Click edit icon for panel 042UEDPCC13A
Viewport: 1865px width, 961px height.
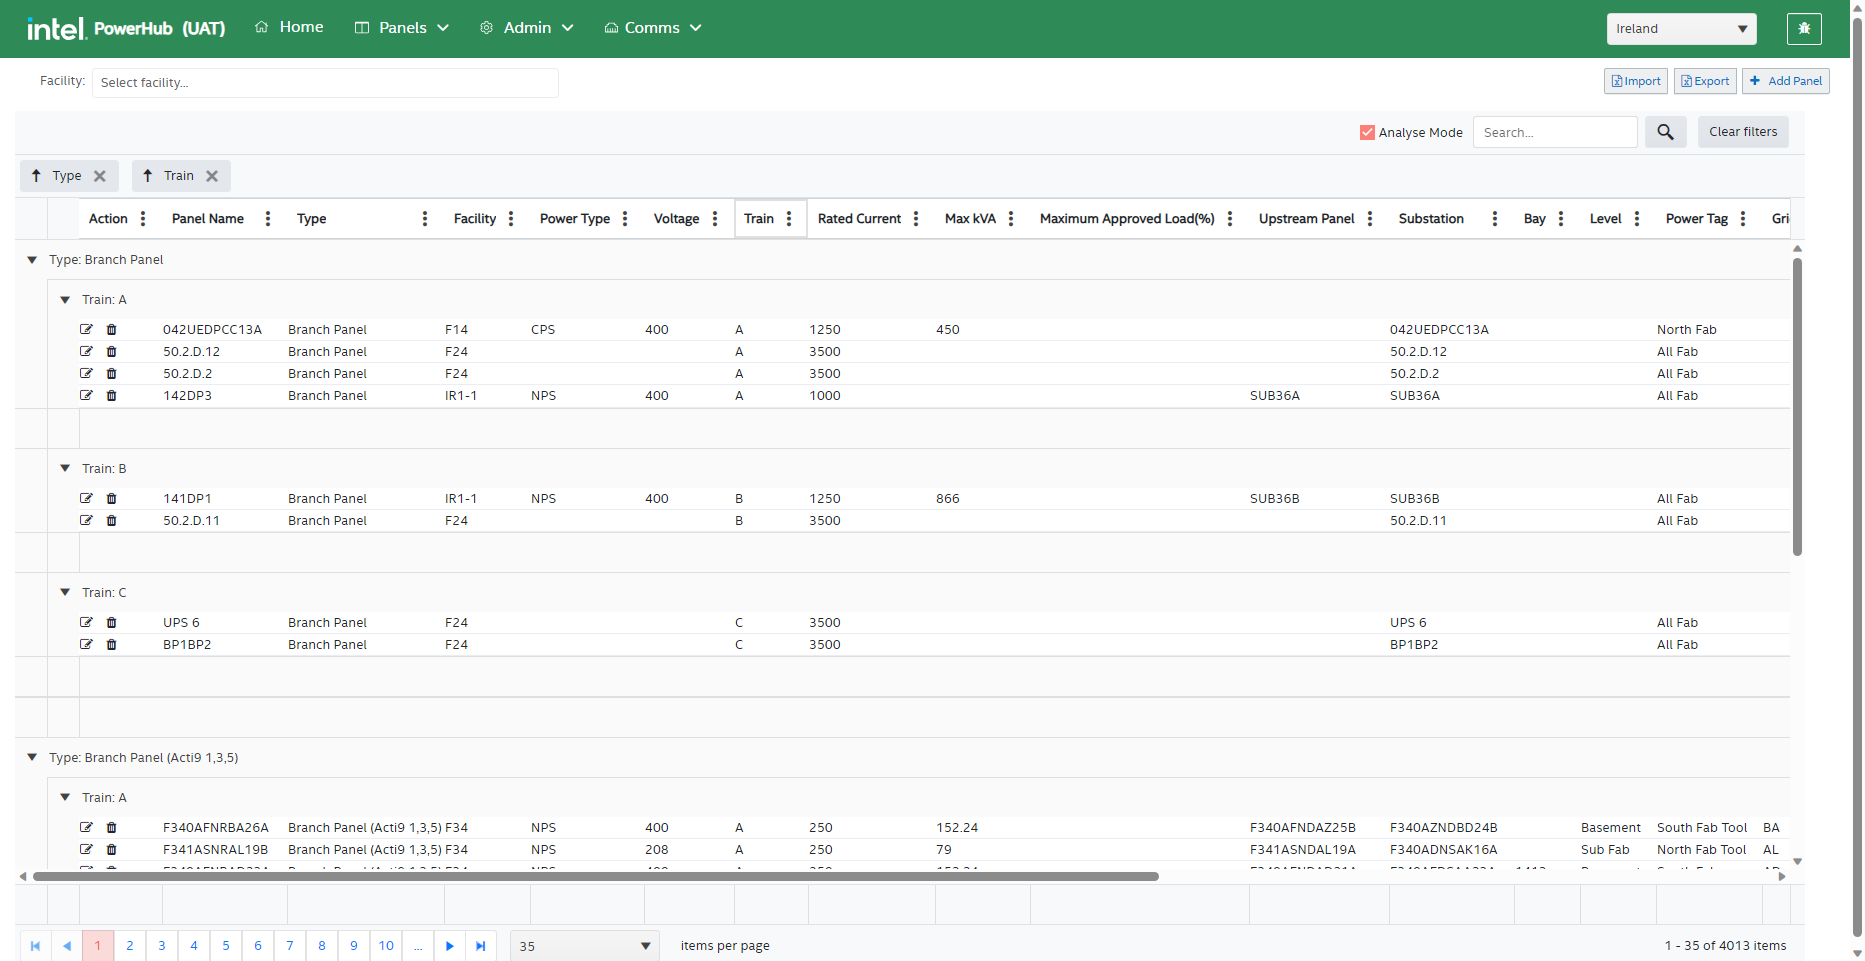tap(86, 329)
